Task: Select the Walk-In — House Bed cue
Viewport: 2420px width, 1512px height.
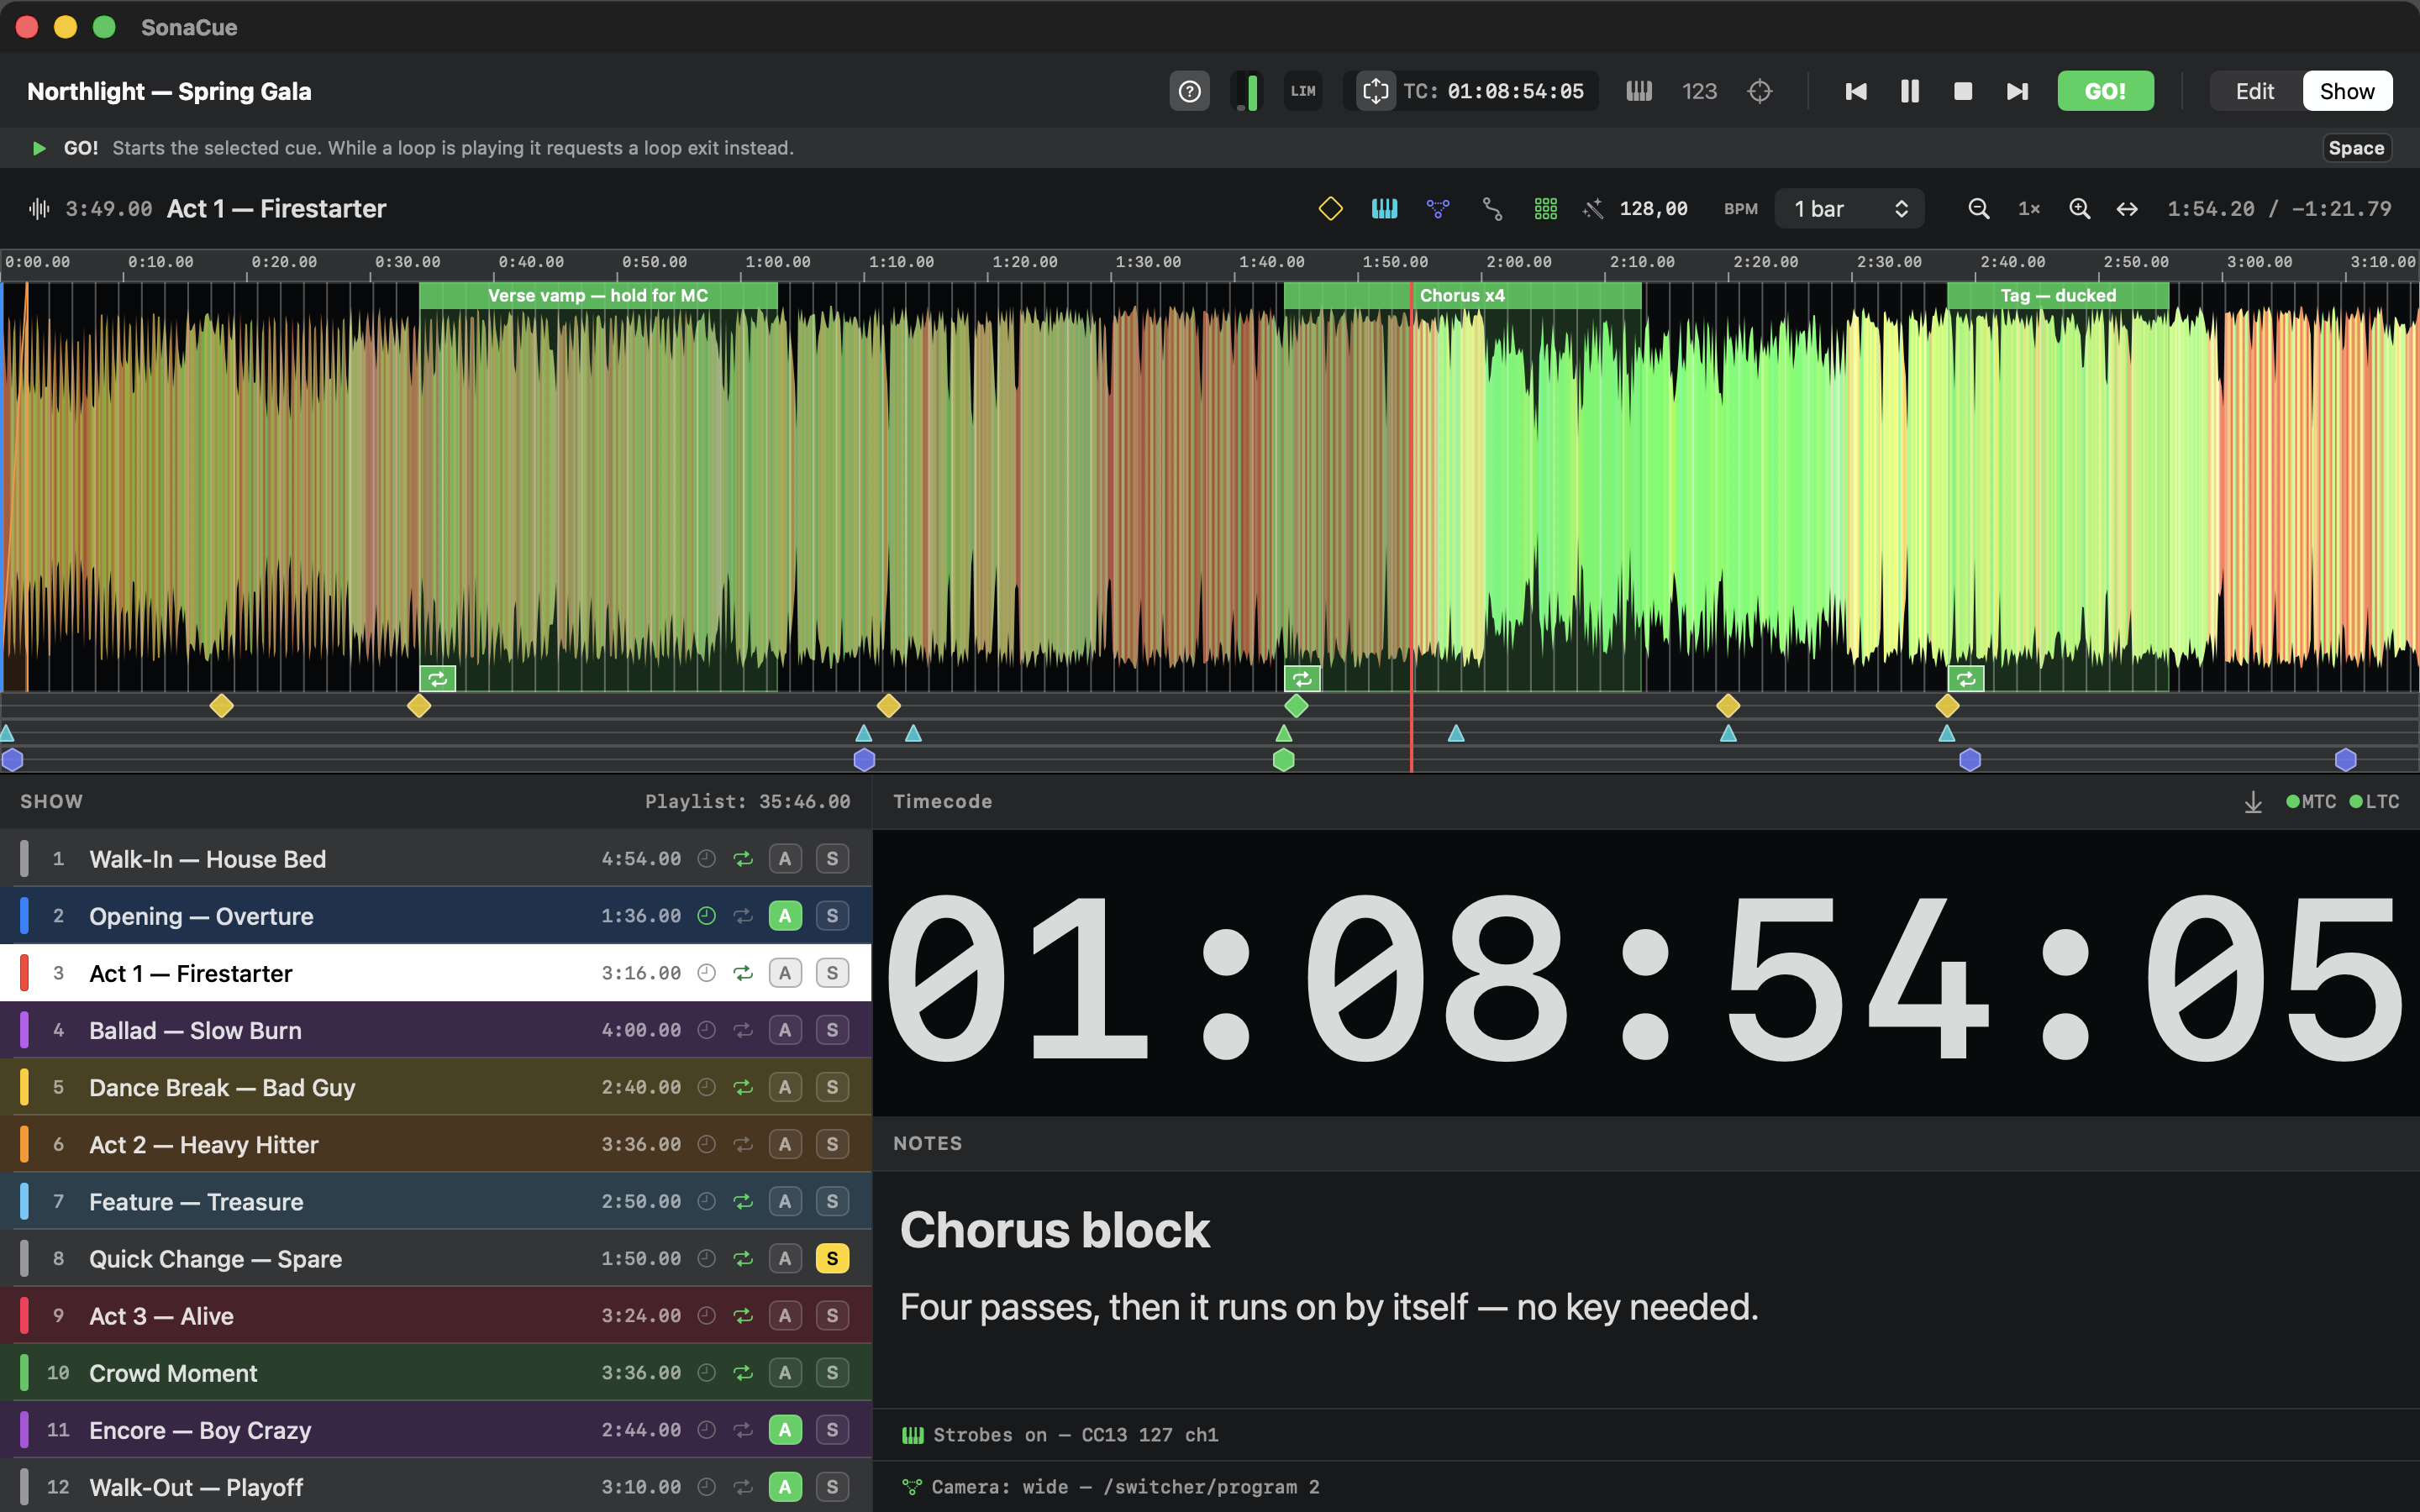Action: click(x=436, y=858)
